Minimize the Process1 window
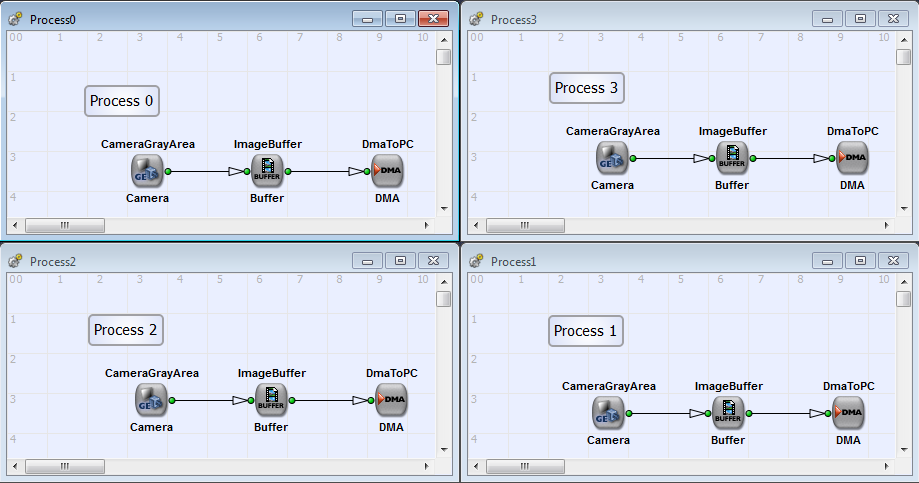 pyautogui.click(x=826, y=261)
